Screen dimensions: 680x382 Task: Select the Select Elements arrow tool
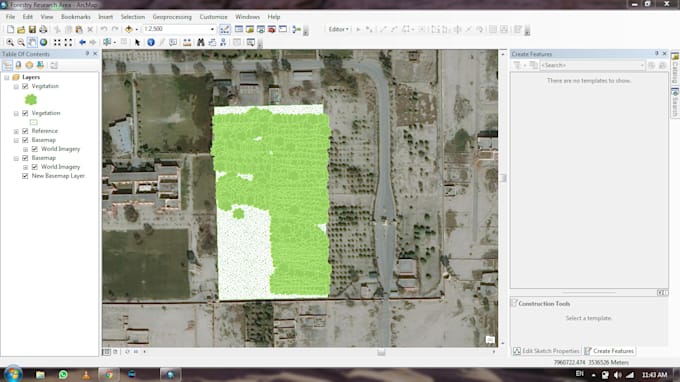137,42
